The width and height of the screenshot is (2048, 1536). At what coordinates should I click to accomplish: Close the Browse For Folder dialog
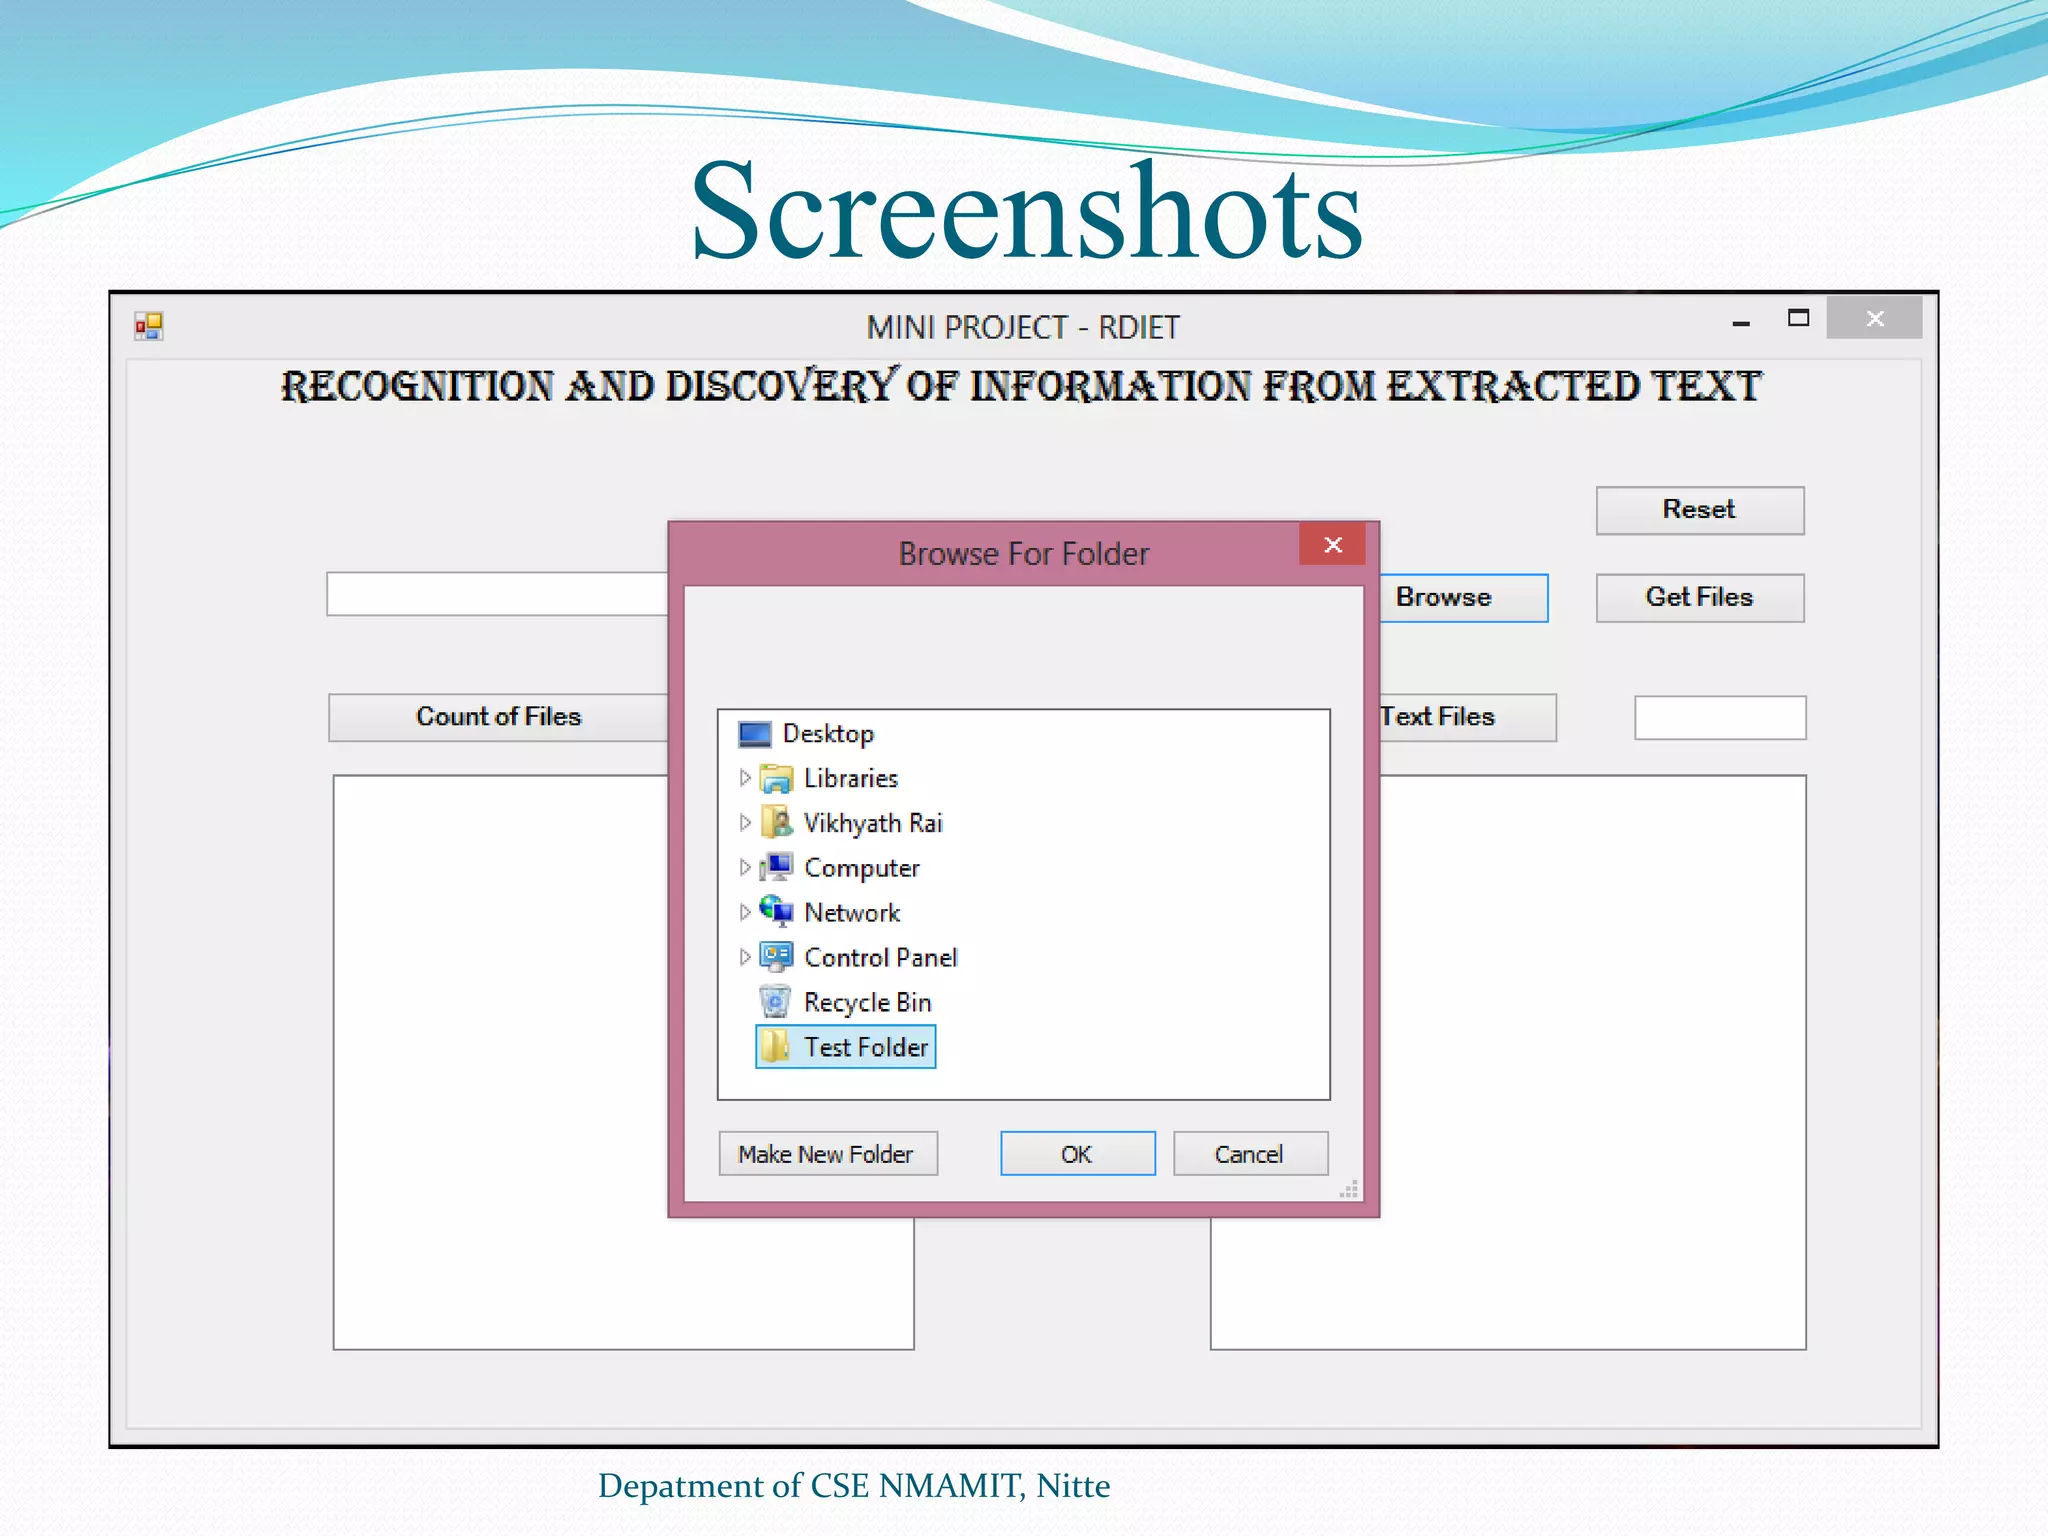(1333, 544)
